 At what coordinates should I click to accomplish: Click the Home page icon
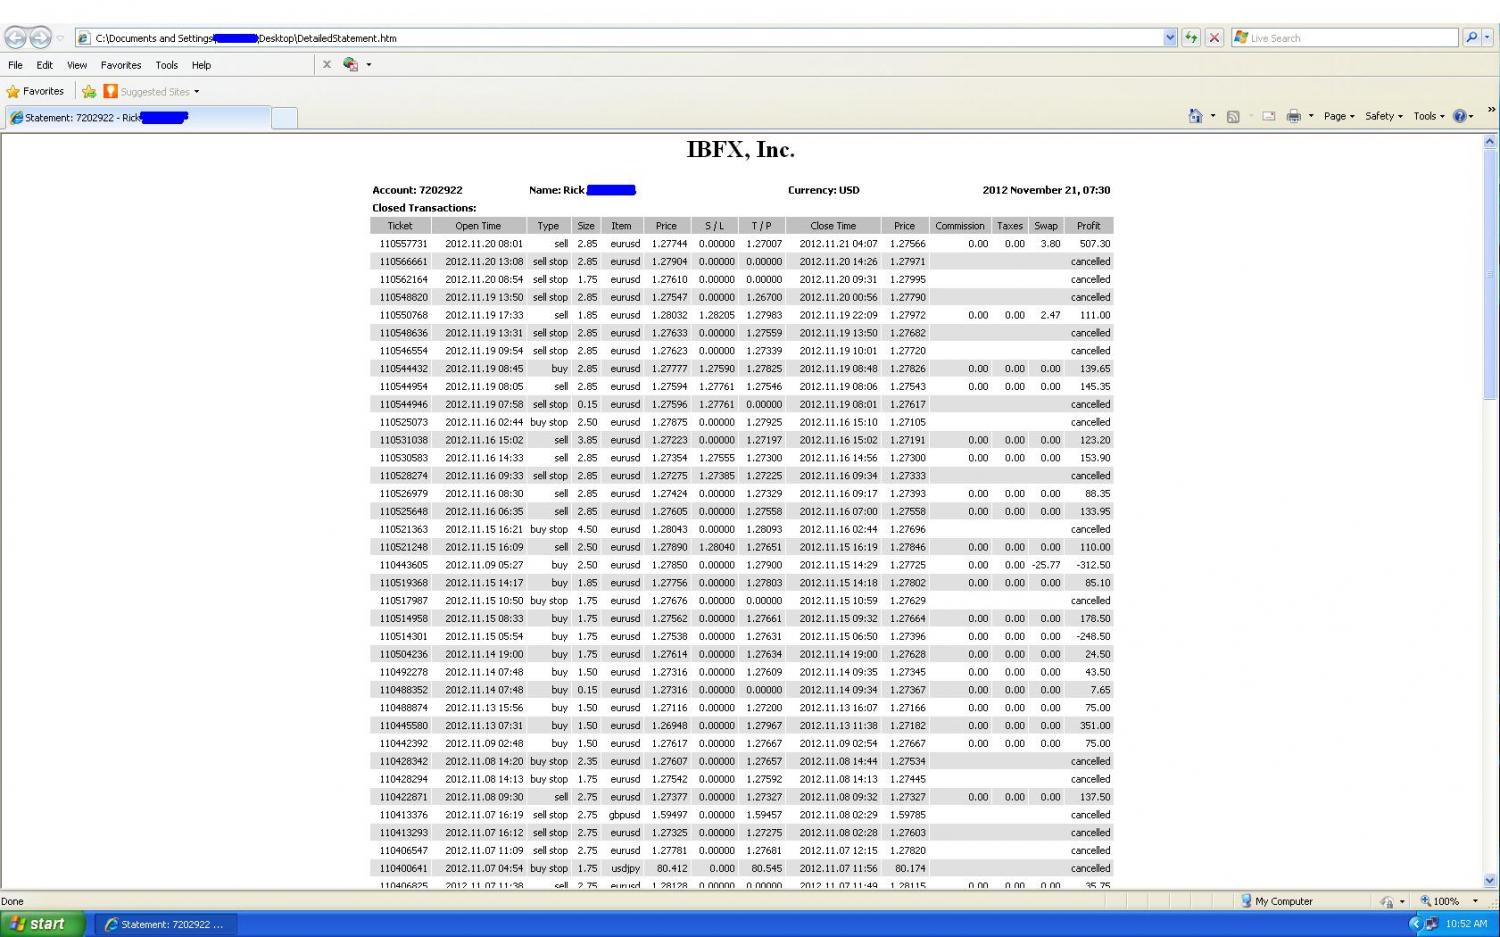(x=1195, y=116)
